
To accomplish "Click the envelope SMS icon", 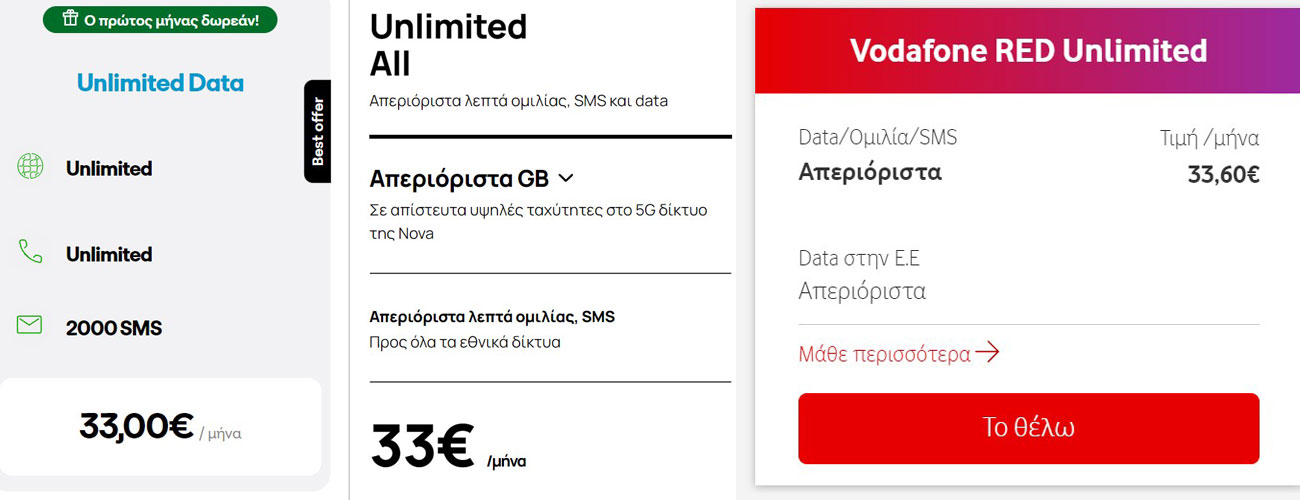I will tap(30, 325).
